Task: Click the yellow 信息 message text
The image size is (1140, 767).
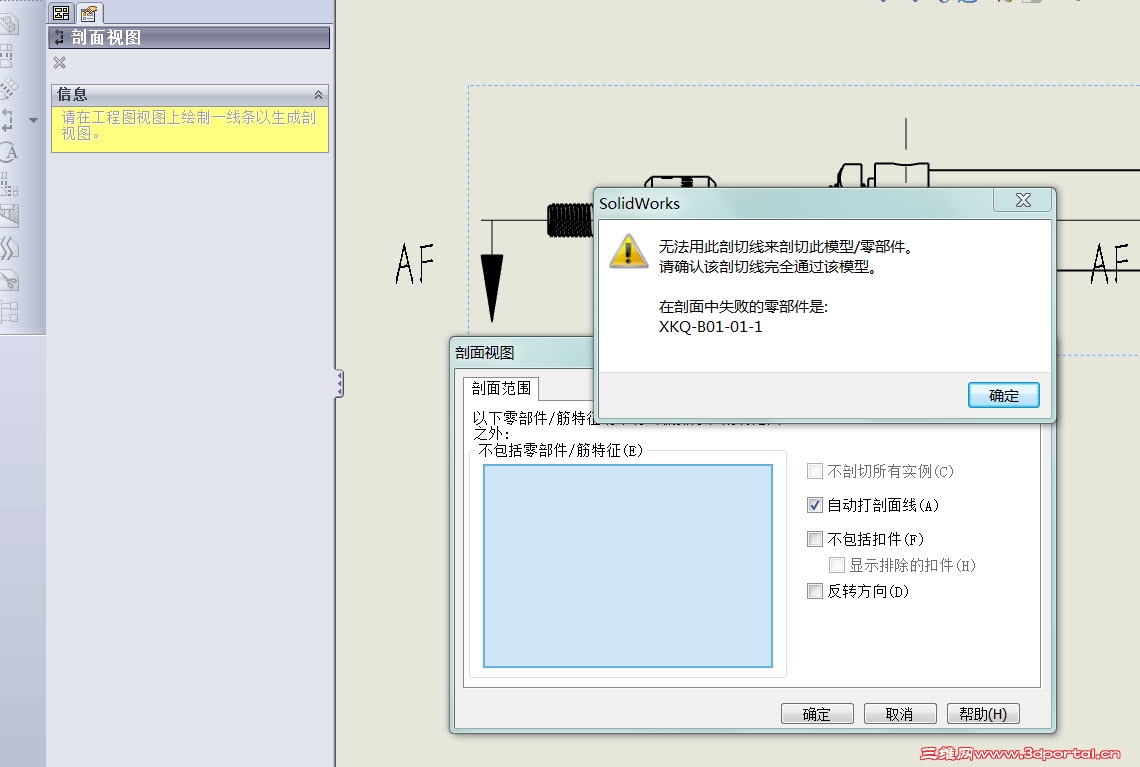Action: pyautogui.click(x=188, y=125)
